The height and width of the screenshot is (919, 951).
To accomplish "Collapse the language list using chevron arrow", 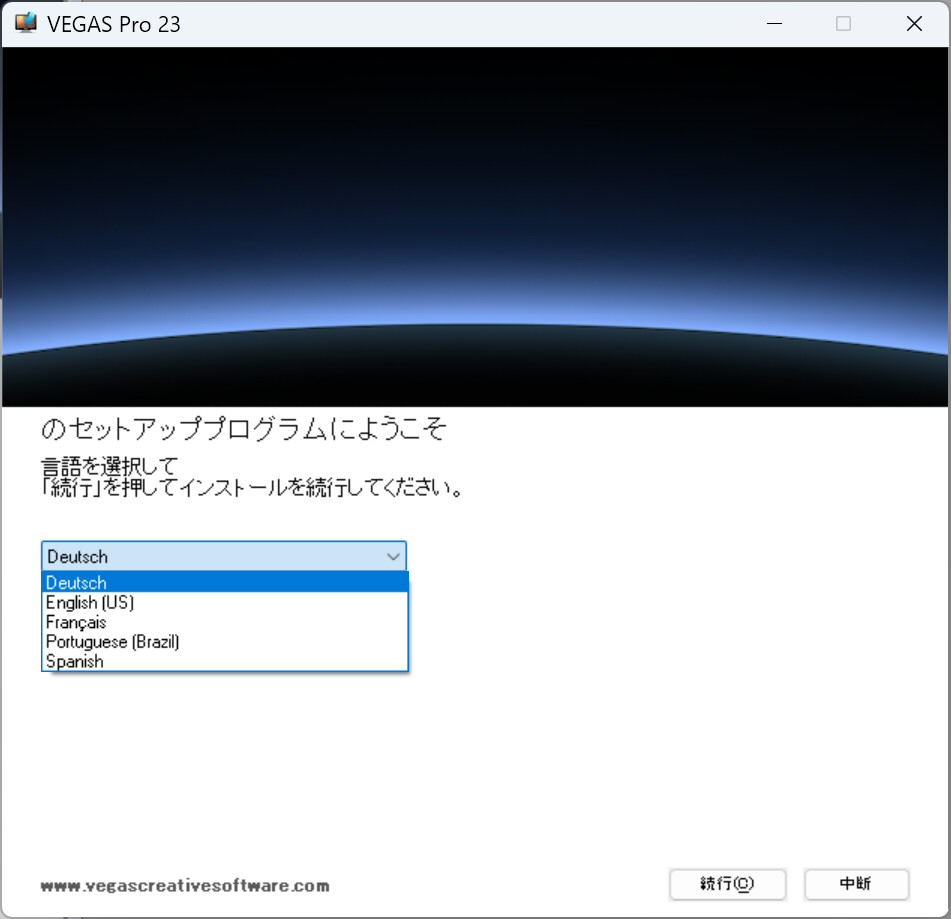I will 393,556.
